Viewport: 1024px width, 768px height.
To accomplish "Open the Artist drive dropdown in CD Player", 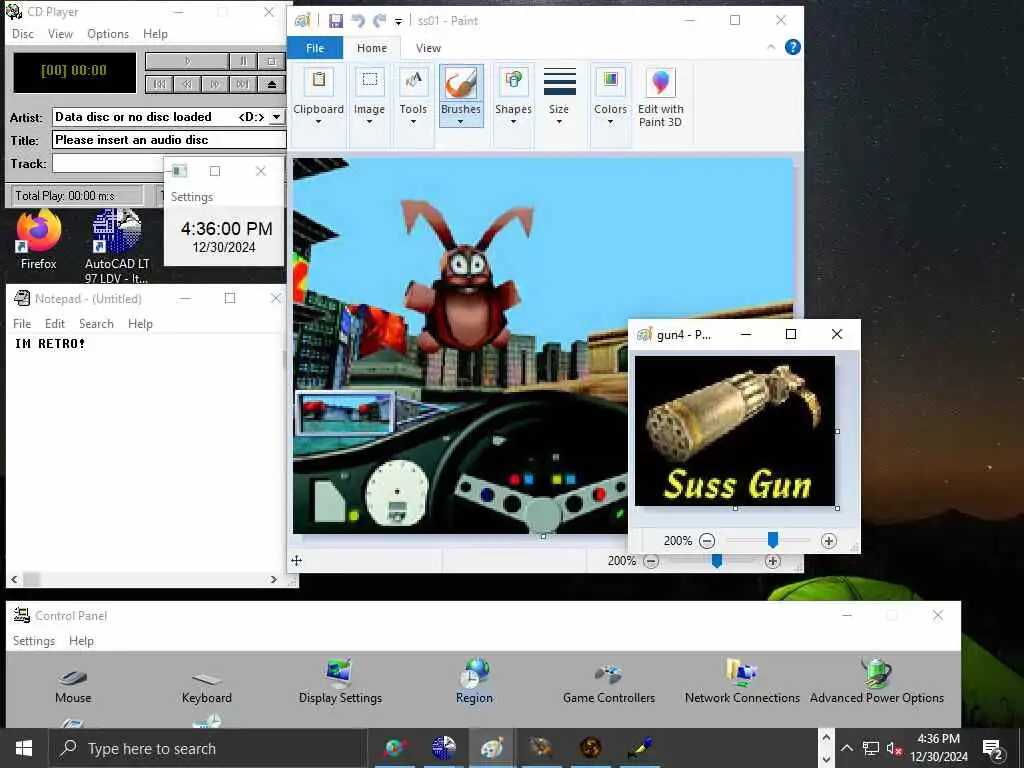I will pyautogui.click(x=277, y=117).
